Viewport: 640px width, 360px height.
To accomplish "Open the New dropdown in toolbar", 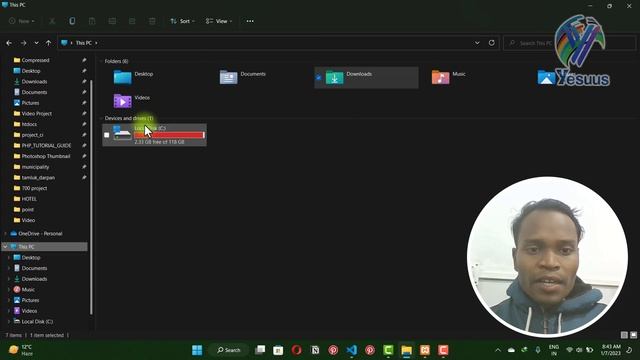I will (22, 21).
